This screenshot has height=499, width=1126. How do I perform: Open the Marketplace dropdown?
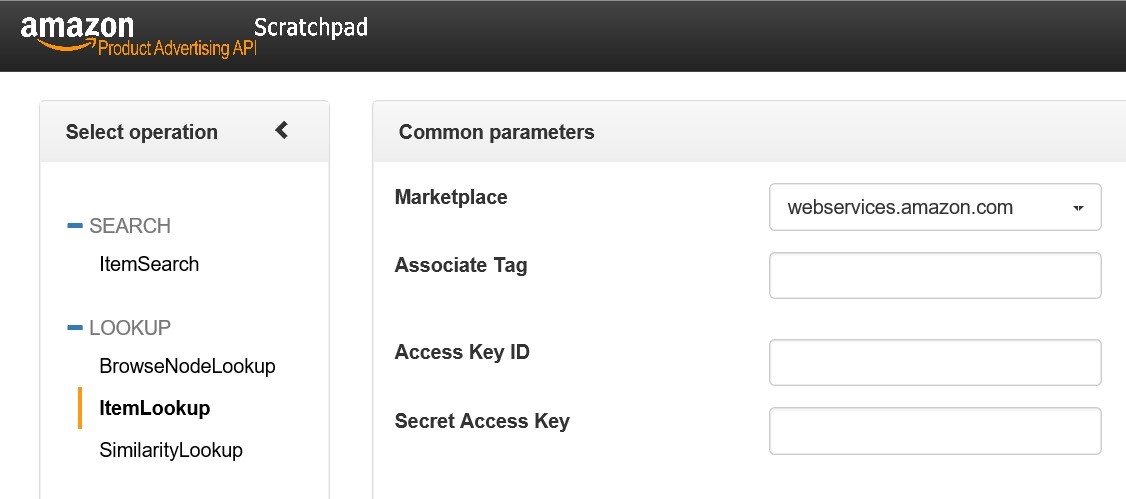pos(934,207)
